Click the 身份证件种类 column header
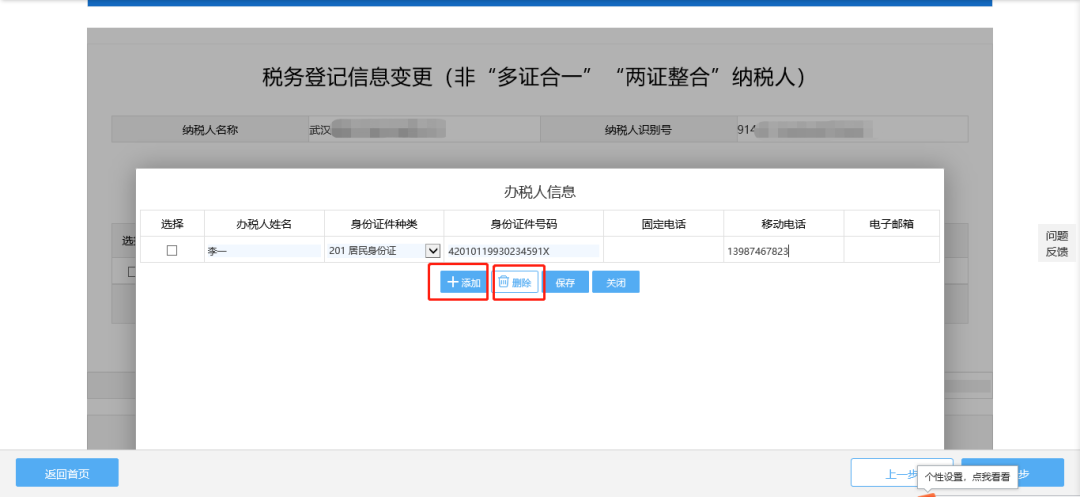 384,224
